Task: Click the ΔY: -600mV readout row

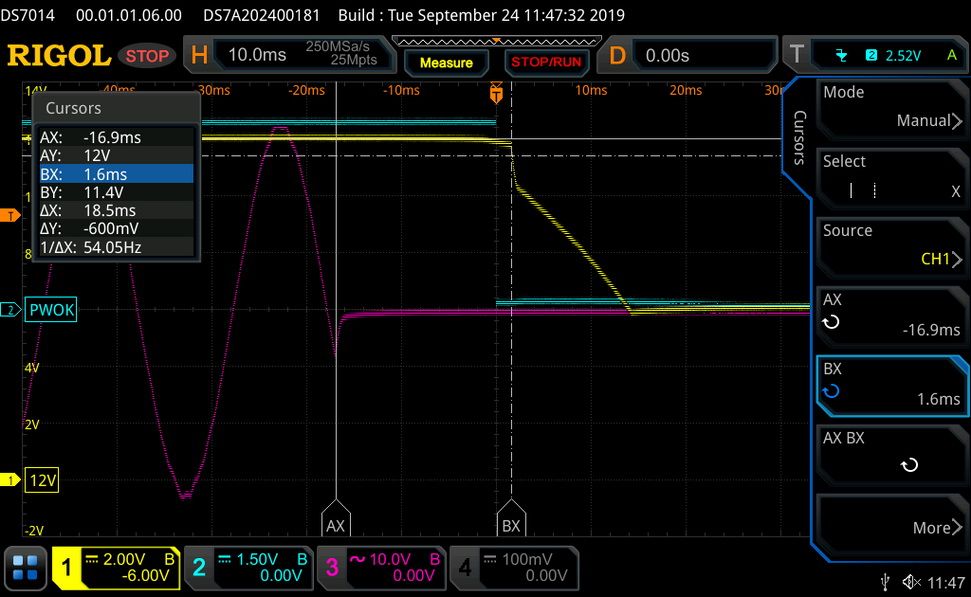Action: pos(116,228)
